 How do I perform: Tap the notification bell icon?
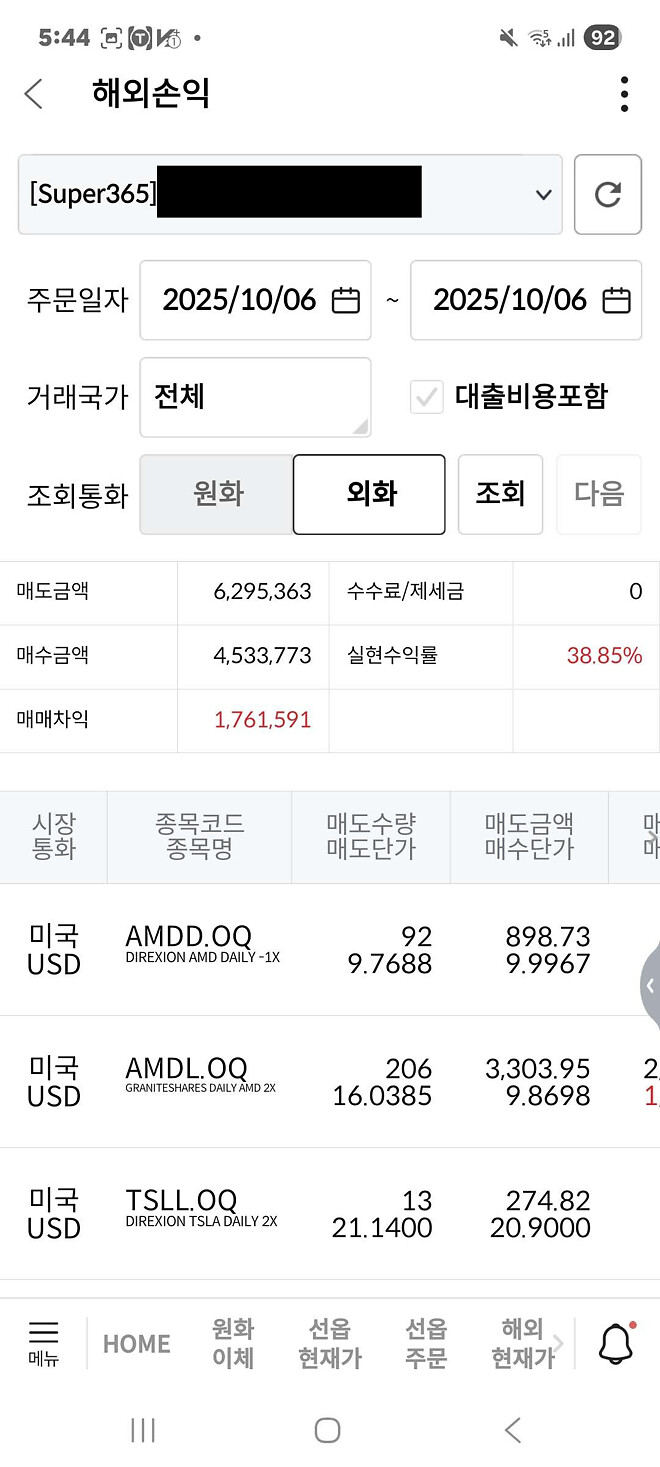[610, 1343]
